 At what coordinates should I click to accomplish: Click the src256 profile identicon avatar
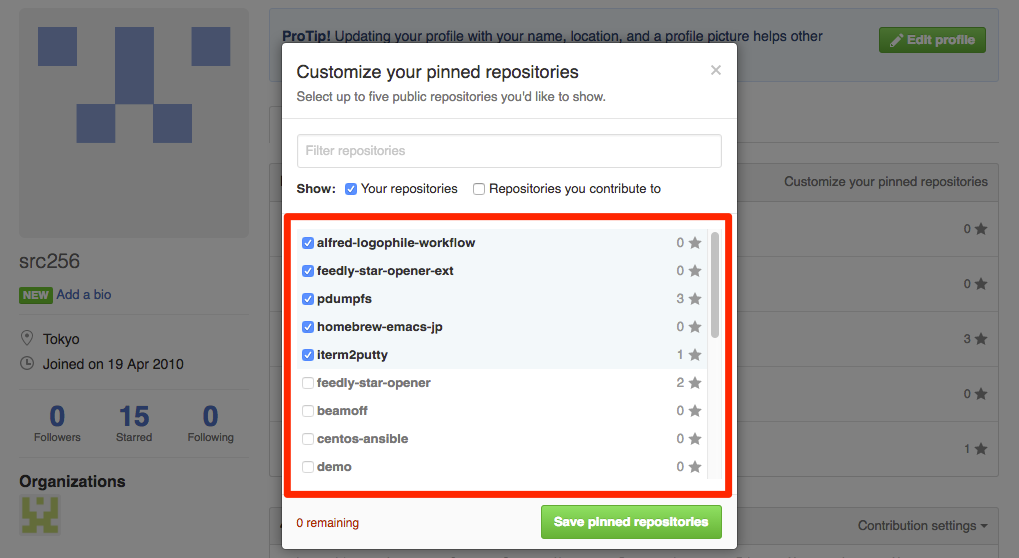(x=134, y=124)
